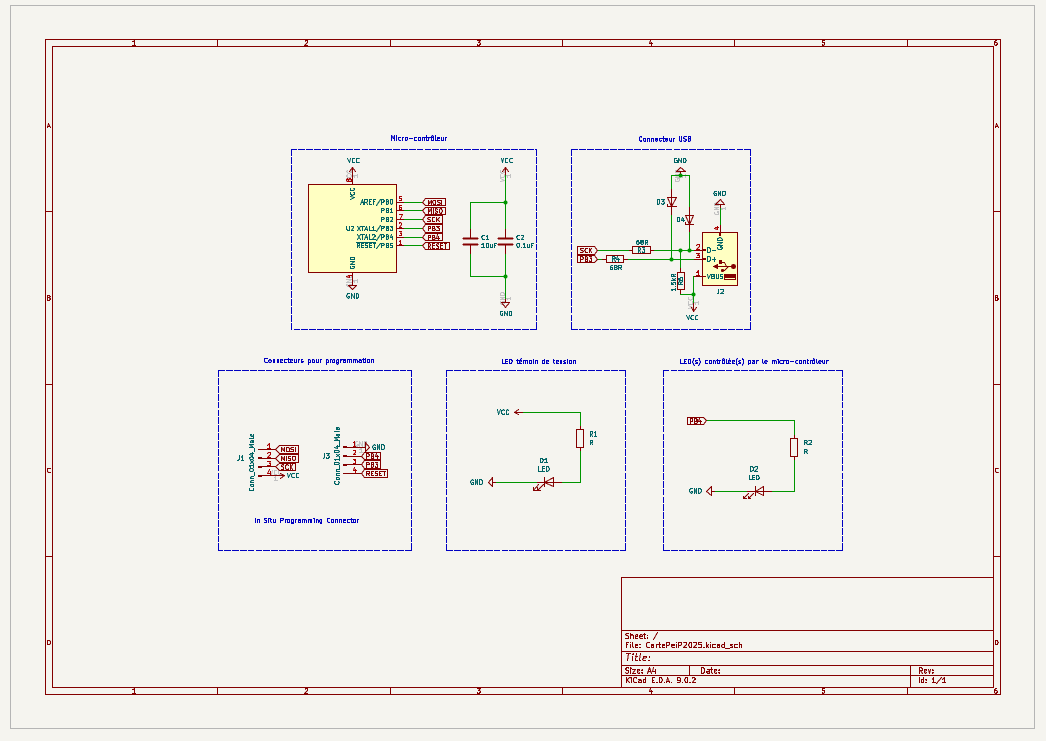Click resistor R1 symbol

click(579, 438)
